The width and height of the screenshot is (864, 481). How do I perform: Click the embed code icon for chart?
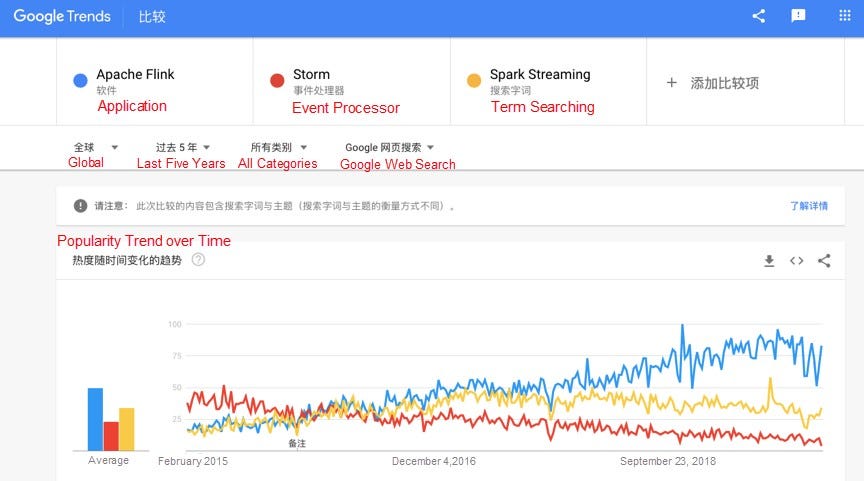[x=797, y=261]
